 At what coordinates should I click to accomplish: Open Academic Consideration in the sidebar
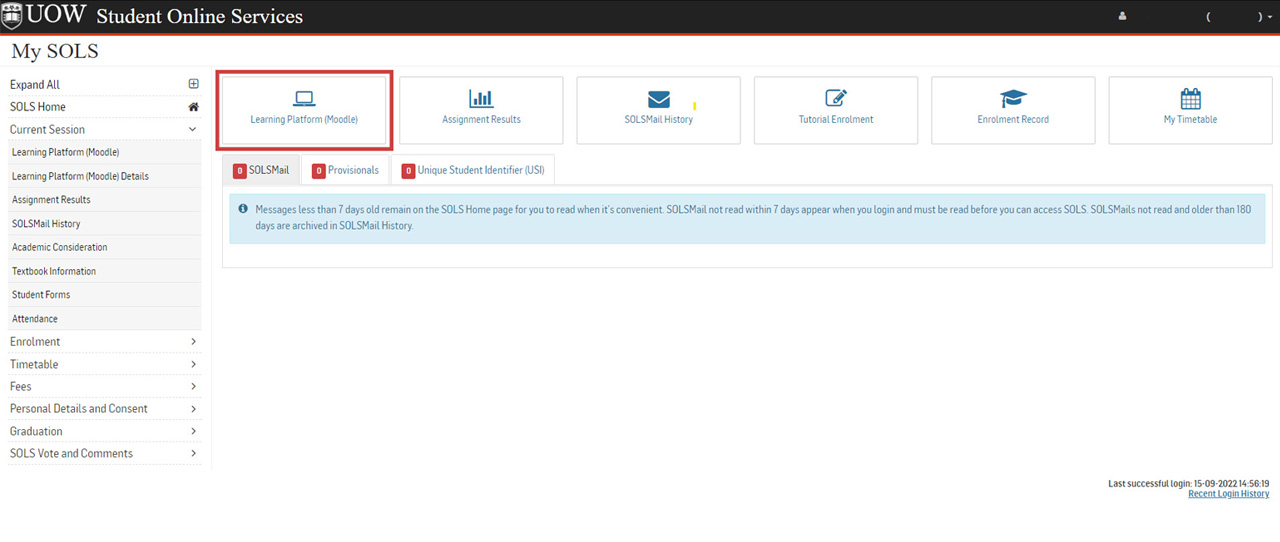[59, 247]
